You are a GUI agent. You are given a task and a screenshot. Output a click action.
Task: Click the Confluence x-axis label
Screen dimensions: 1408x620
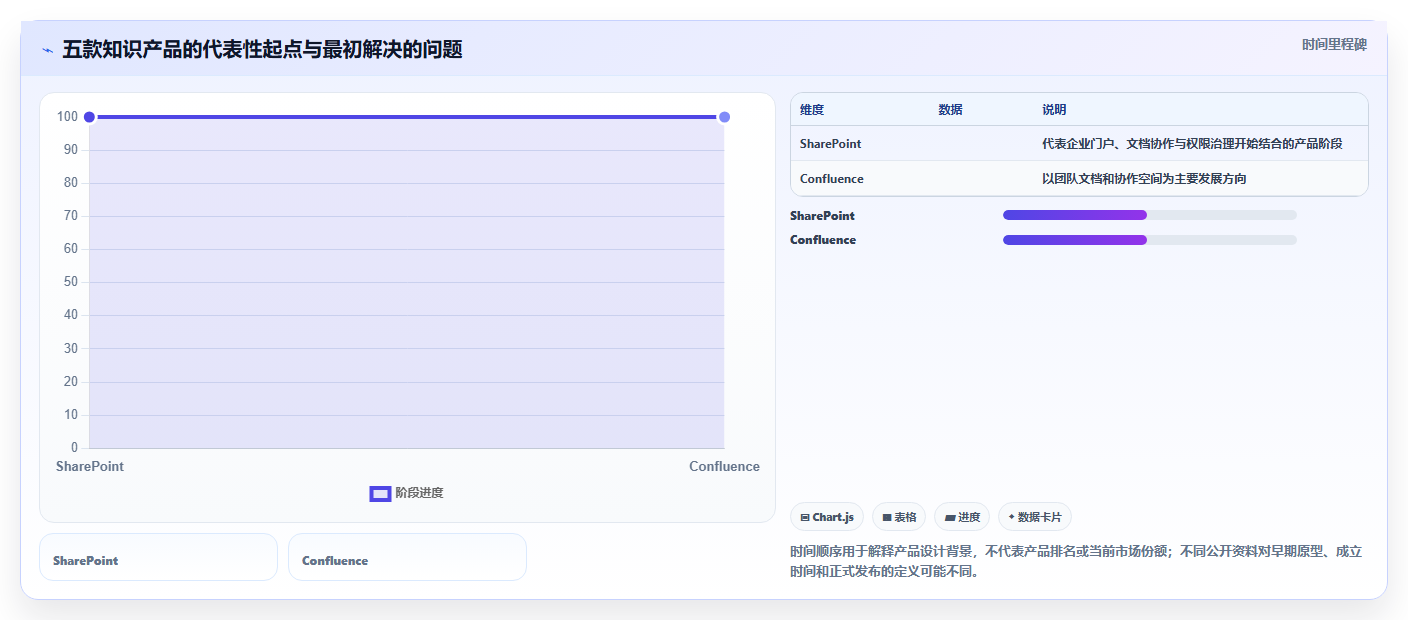click(x=724, y=467)
